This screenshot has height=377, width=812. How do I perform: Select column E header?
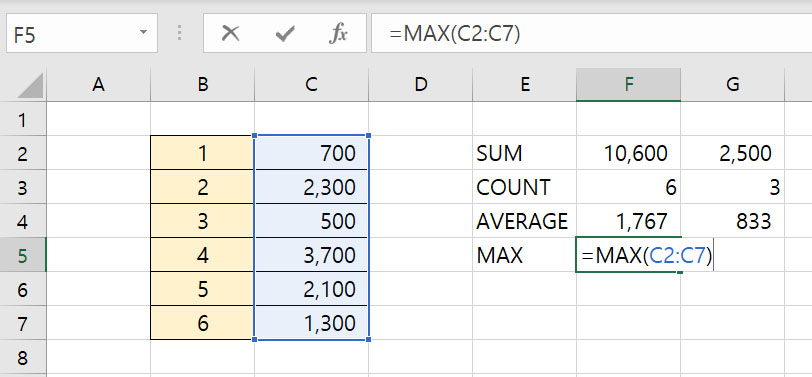click(525, 85)
